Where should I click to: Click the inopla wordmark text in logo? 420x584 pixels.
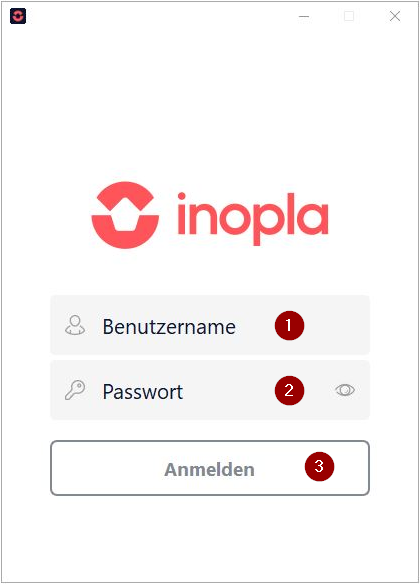click(253, 219)
